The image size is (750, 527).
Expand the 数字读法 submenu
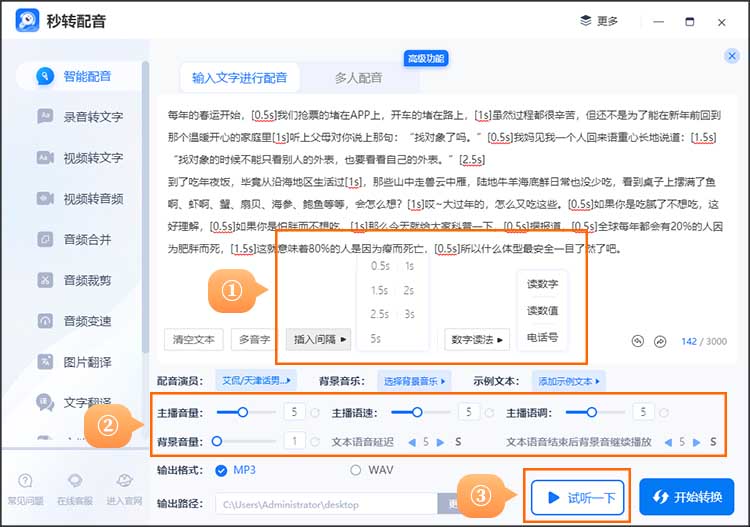coord(477,340)
